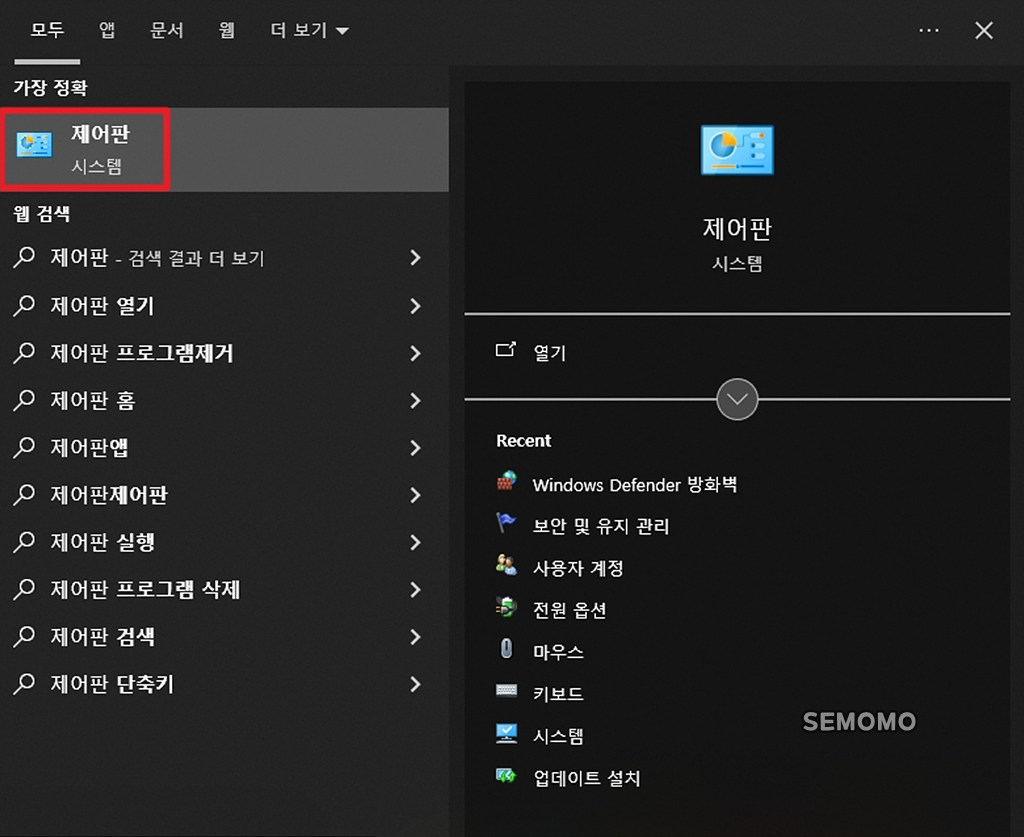
Task: Click the search icon beside 제어판 단축키
Action: click(24, 684)
